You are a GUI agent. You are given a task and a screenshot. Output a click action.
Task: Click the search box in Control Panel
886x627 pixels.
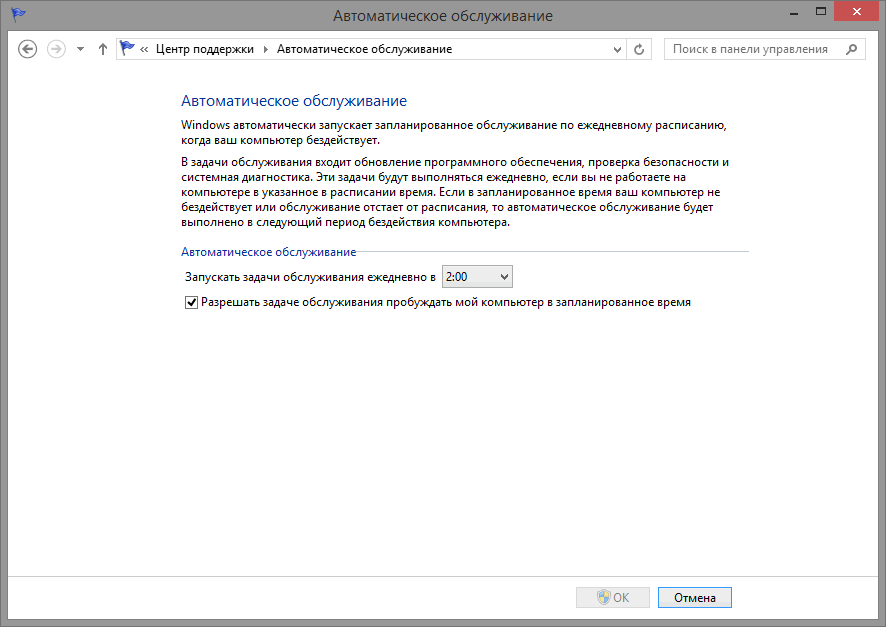point(750,49)
